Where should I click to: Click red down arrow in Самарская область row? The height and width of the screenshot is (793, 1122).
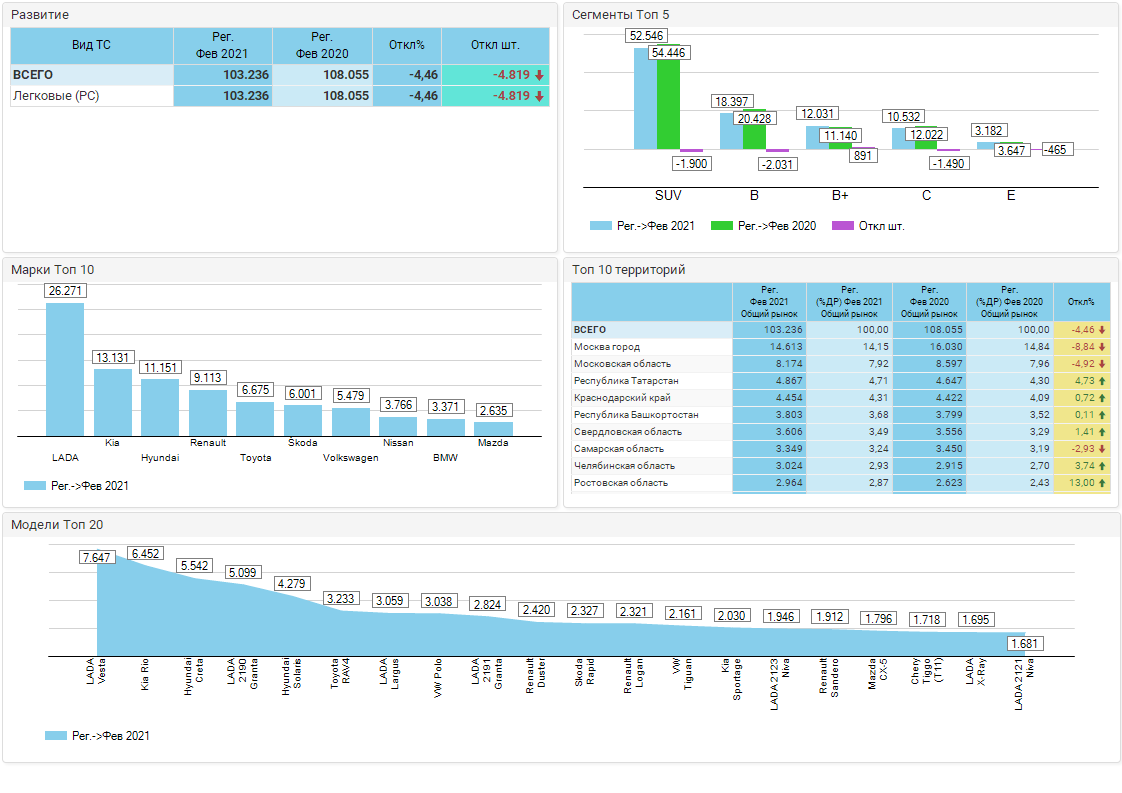(x=1102, y=449)
